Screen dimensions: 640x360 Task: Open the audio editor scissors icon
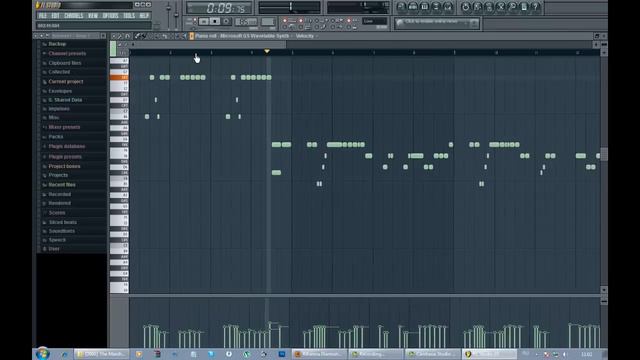point(500,7)
